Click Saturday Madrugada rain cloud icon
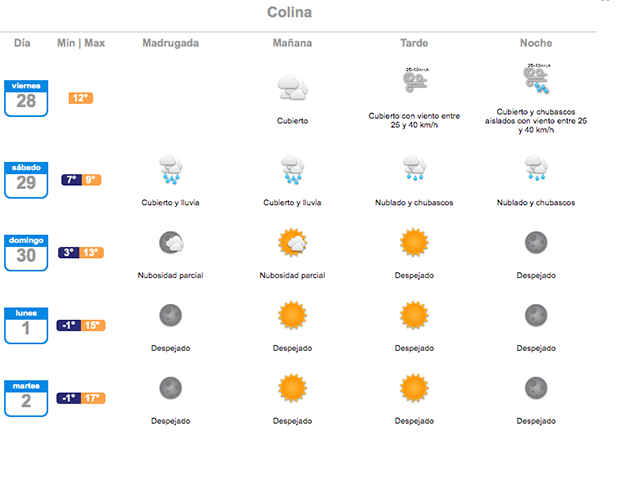 pyautogui.click(x=171, y=169)
